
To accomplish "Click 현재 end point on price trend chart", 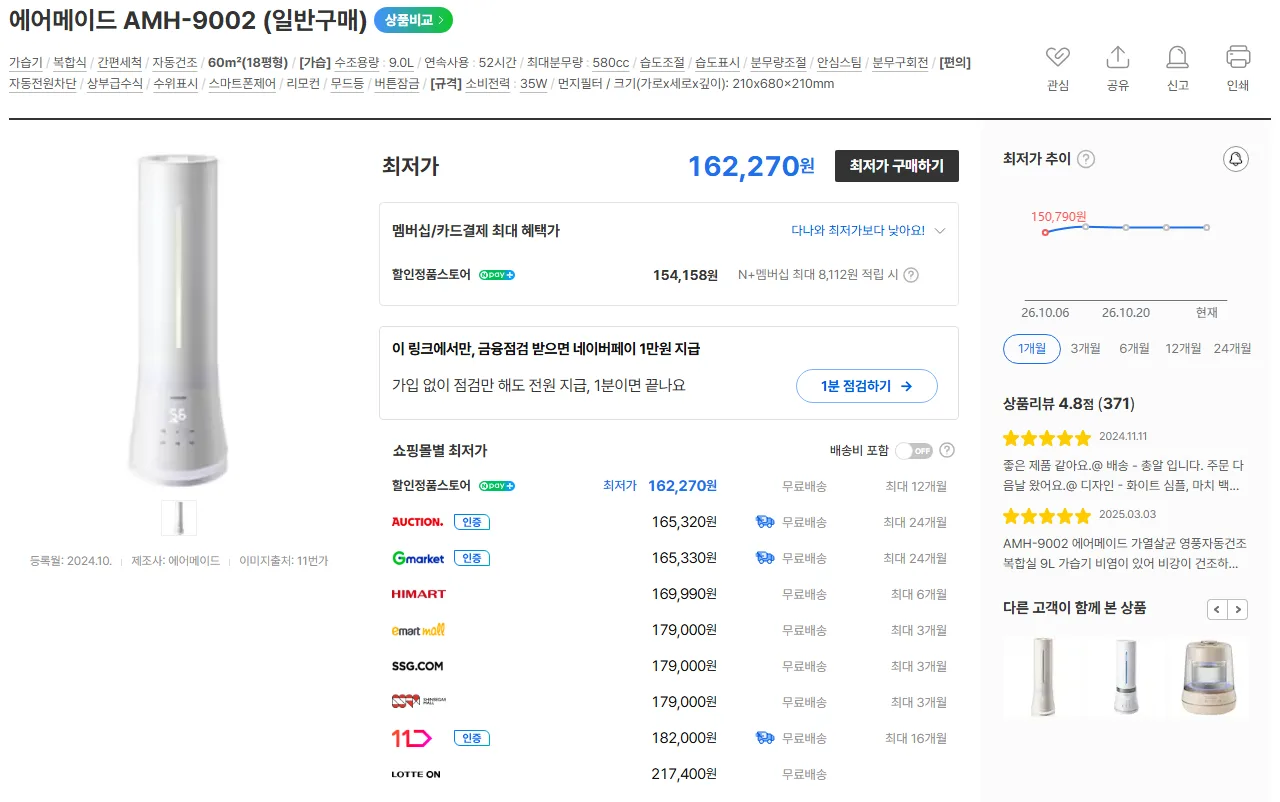I will click(1207, 228).
